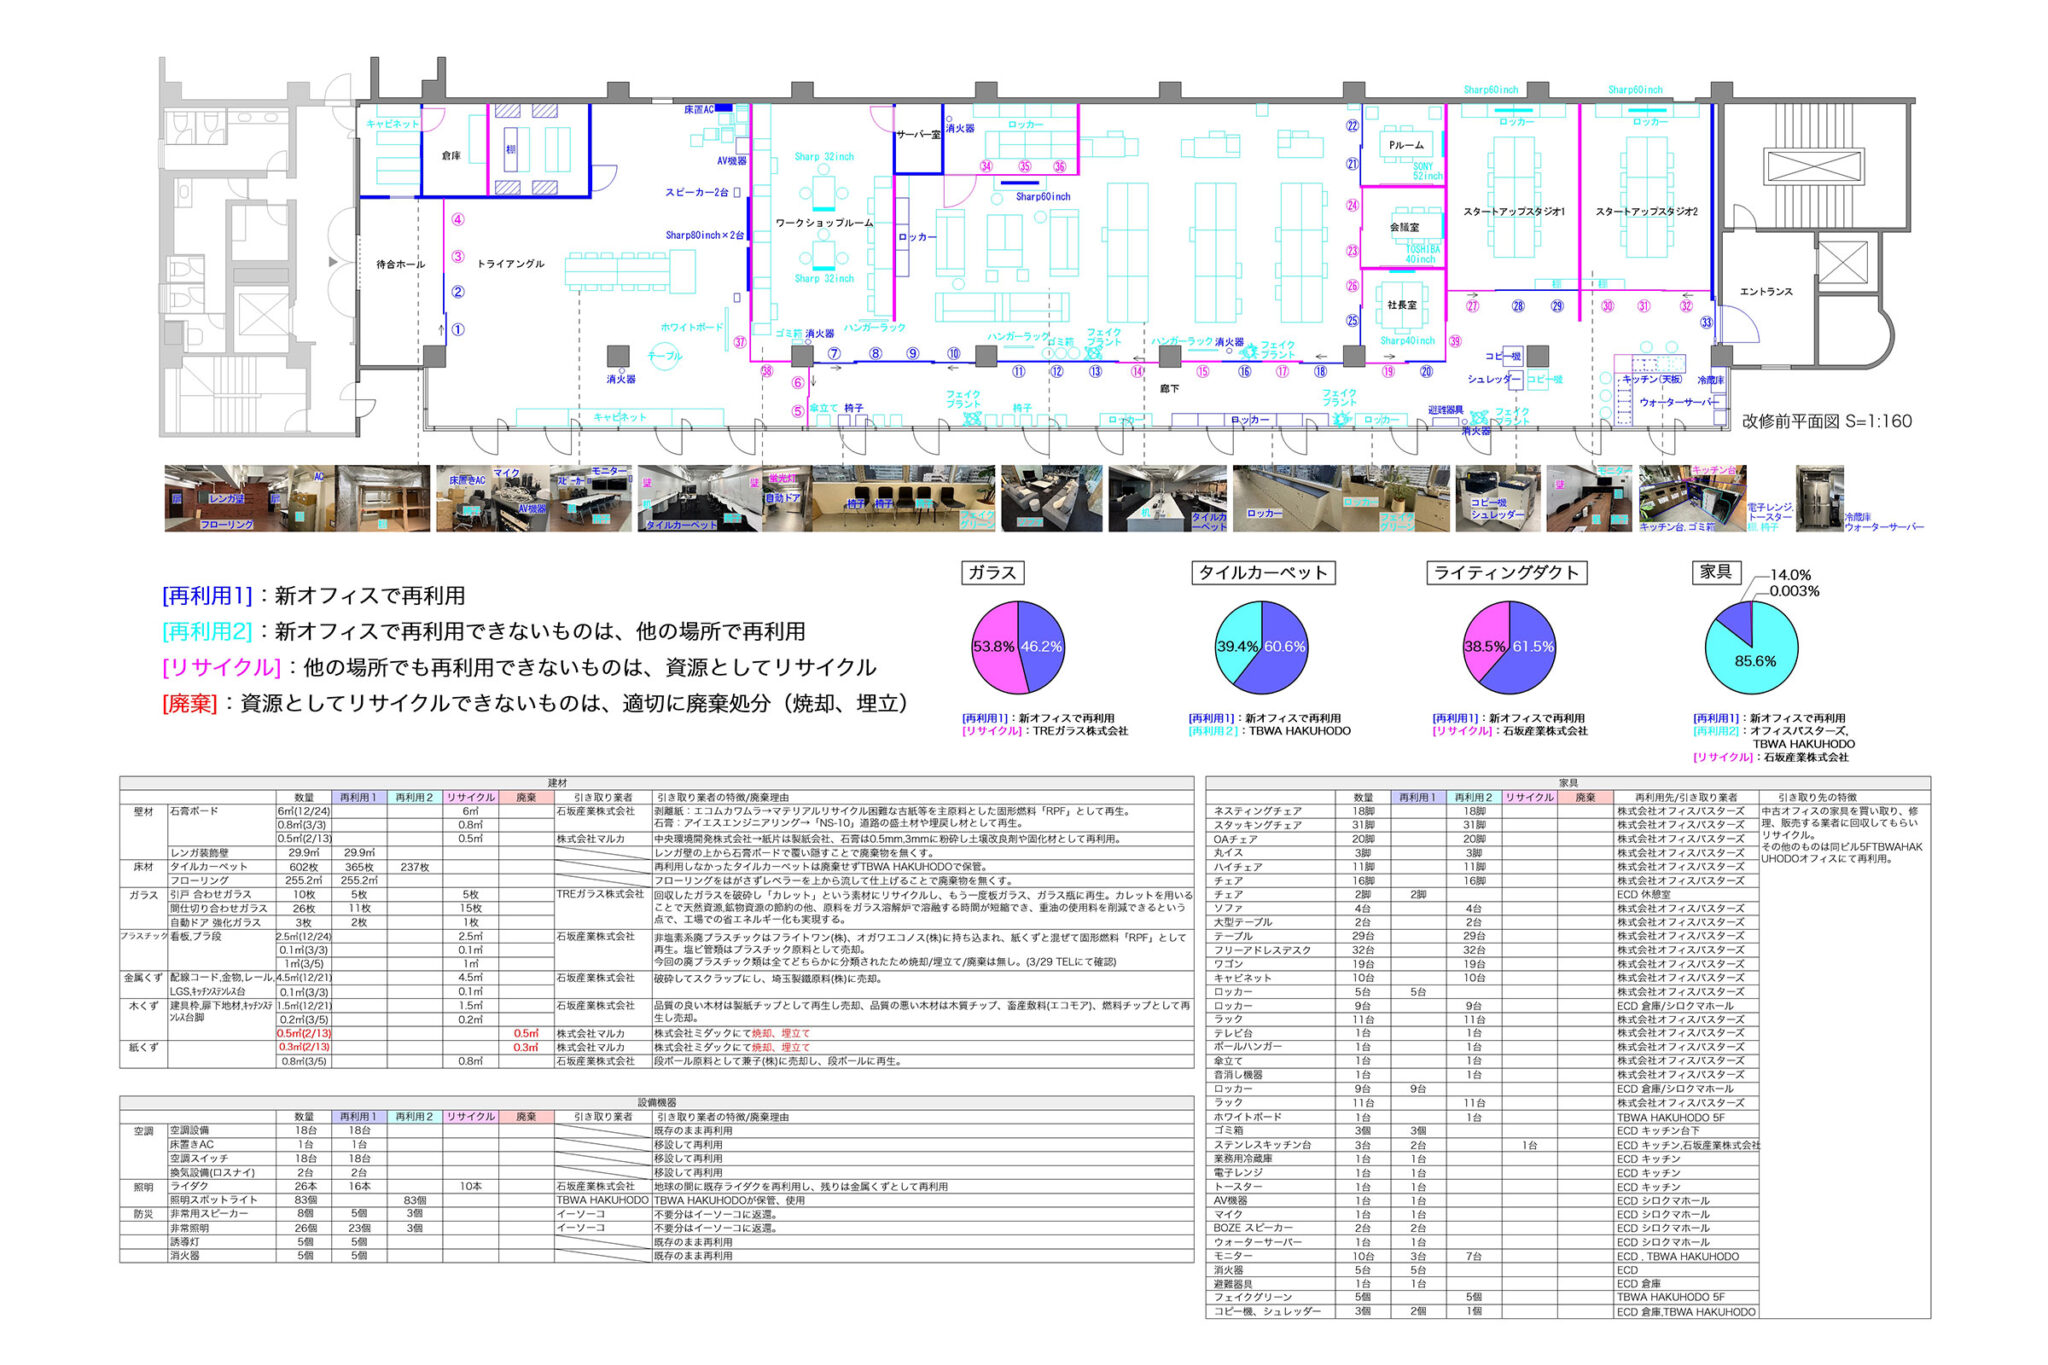Click the ホワイトボード annotation on the floor plan
Image resolution: width=2048 pixels, height=1365 pixels.
coord(691,328)
